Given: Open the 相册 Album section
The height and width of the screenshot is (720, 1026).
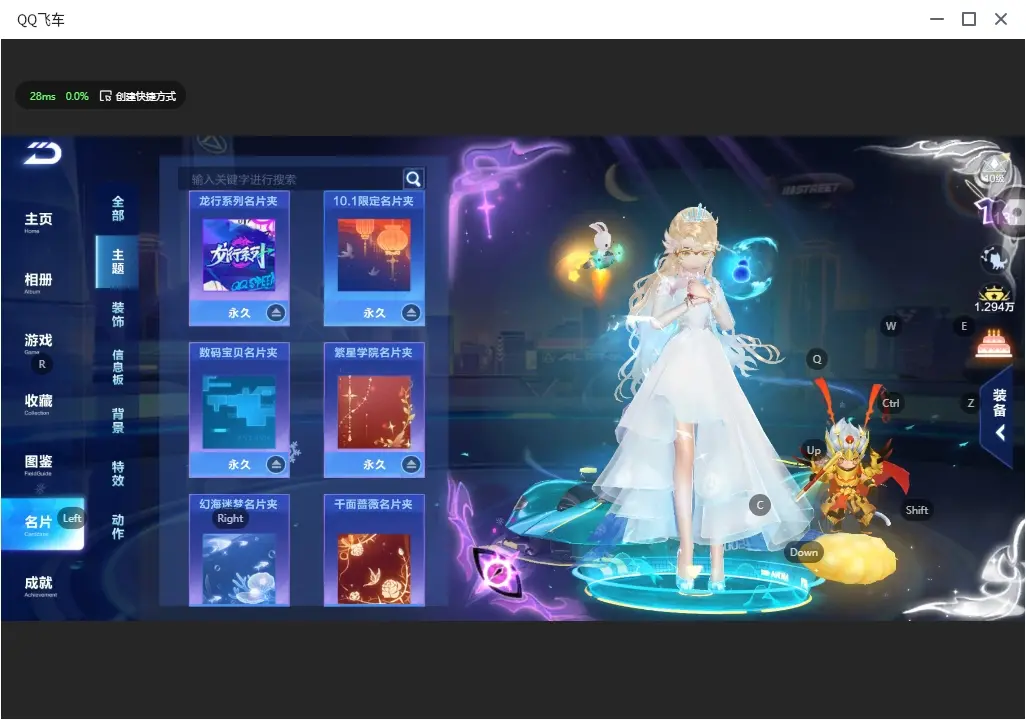Looking at the screenshot, I should pos(39,282).
